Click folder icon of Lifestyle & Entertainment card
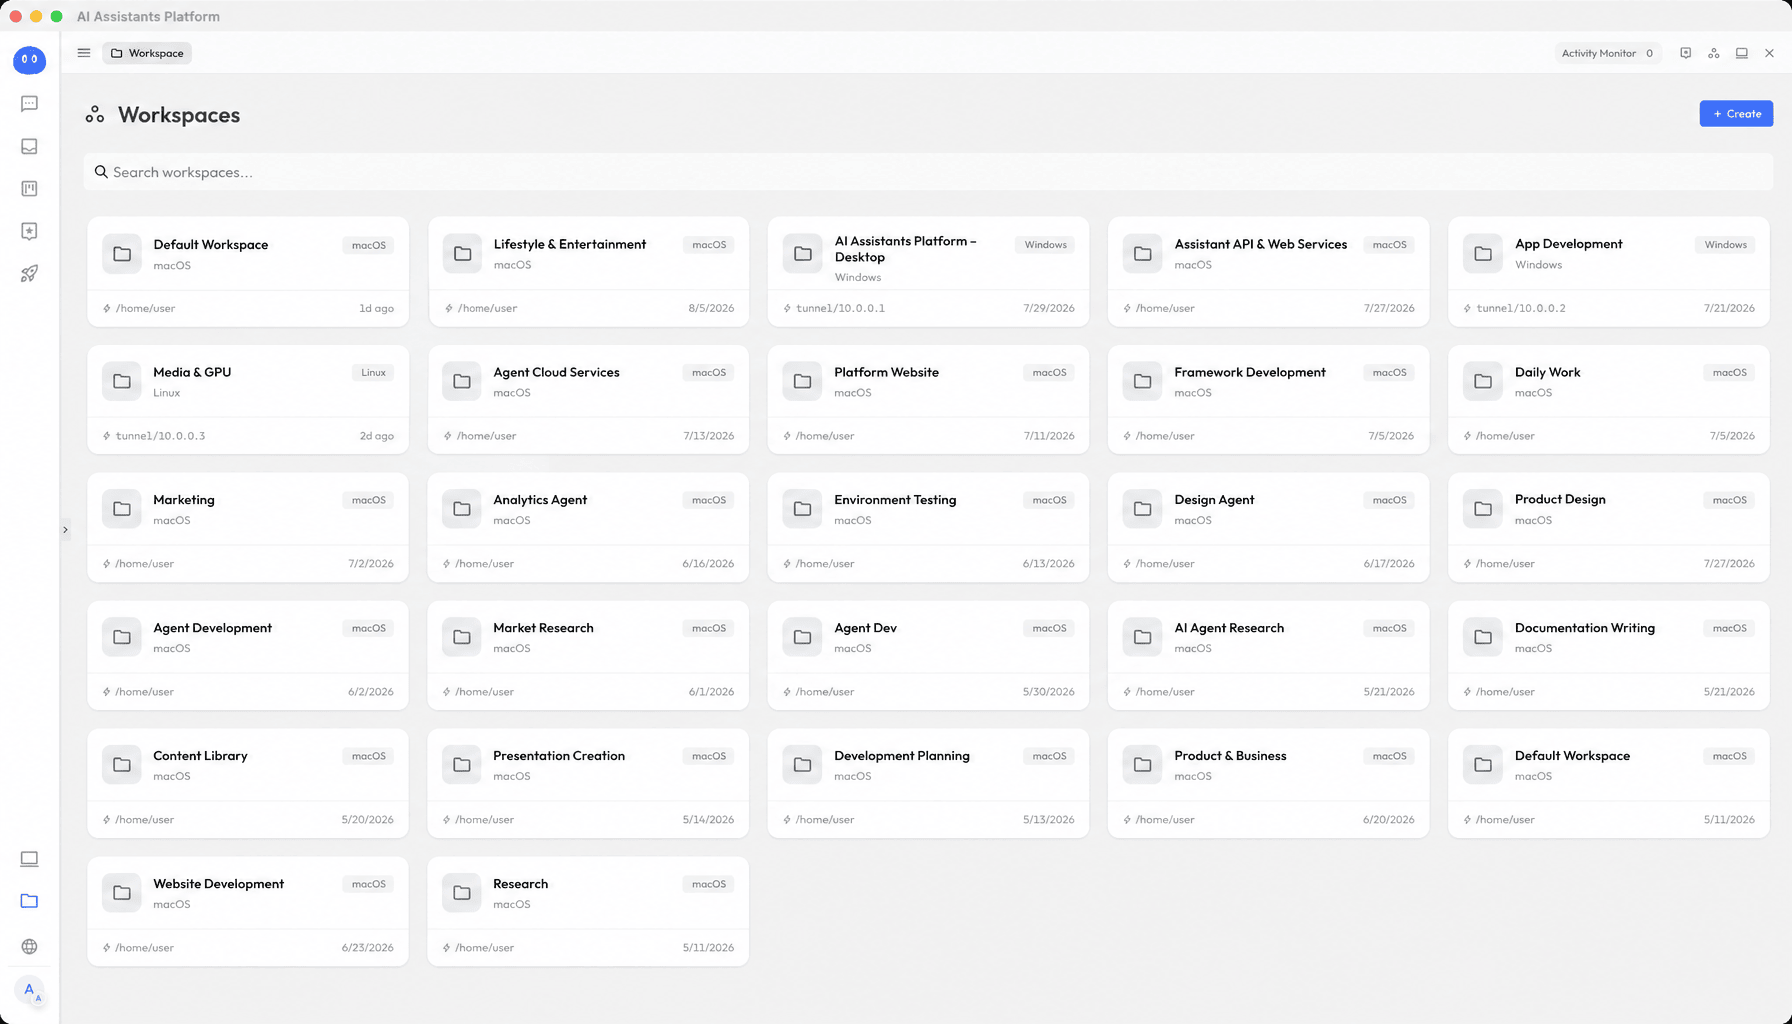 click(462, 254)
